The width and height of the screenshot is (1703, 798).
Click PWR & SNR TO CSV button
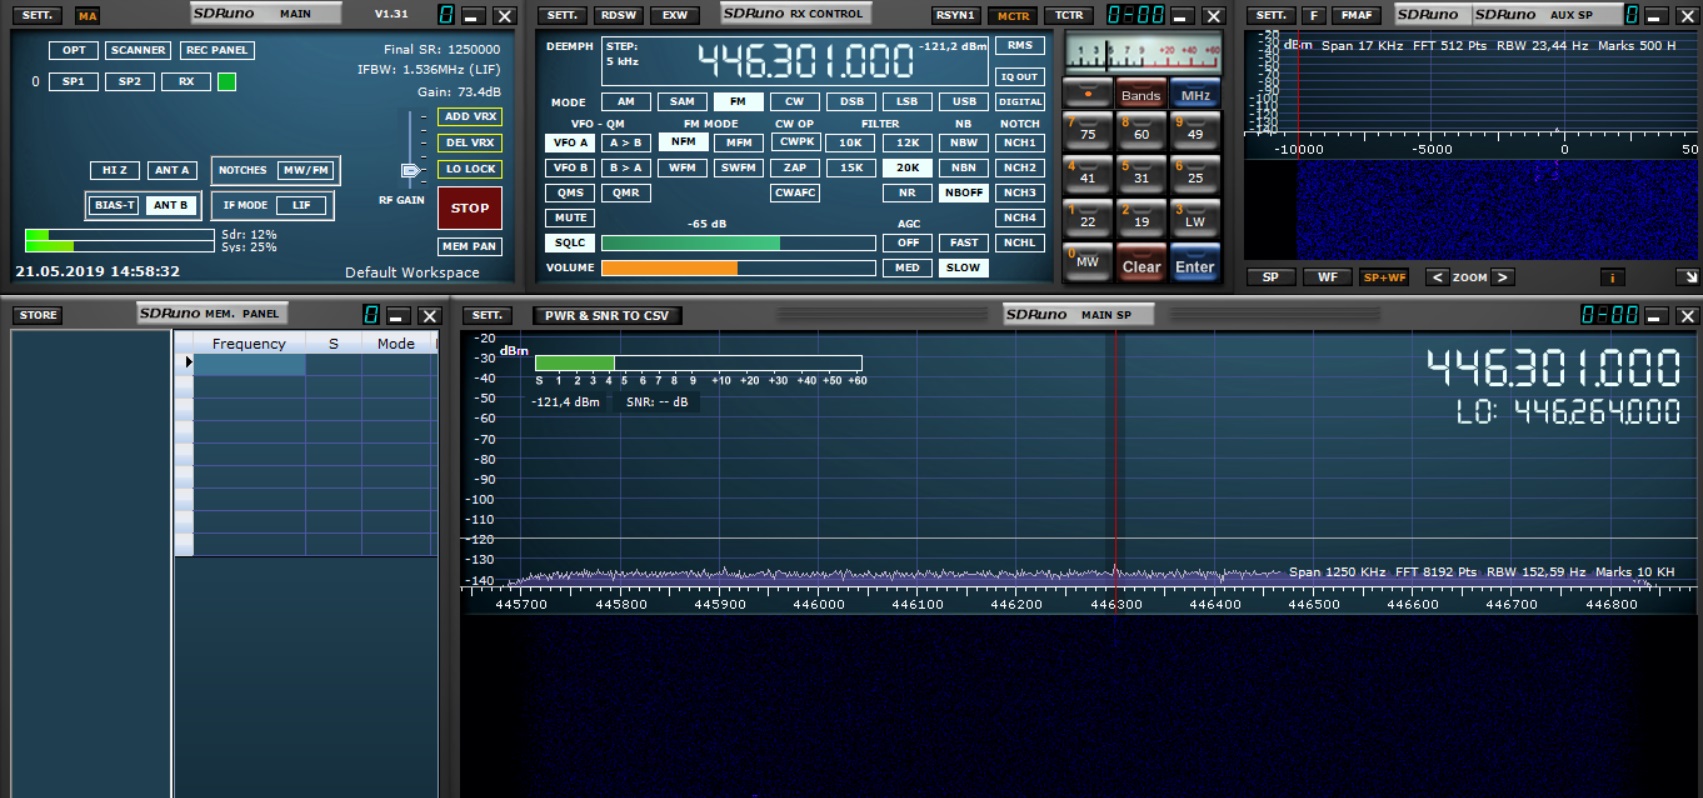tap(606, 316)
